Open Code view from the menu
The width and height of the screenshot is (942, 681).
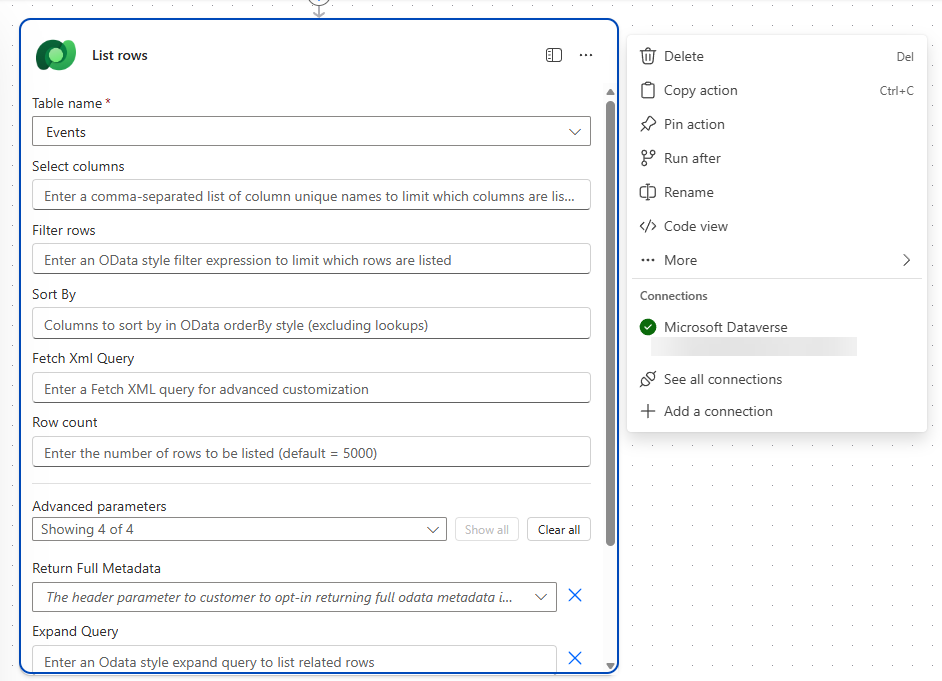tap(695, 226)
